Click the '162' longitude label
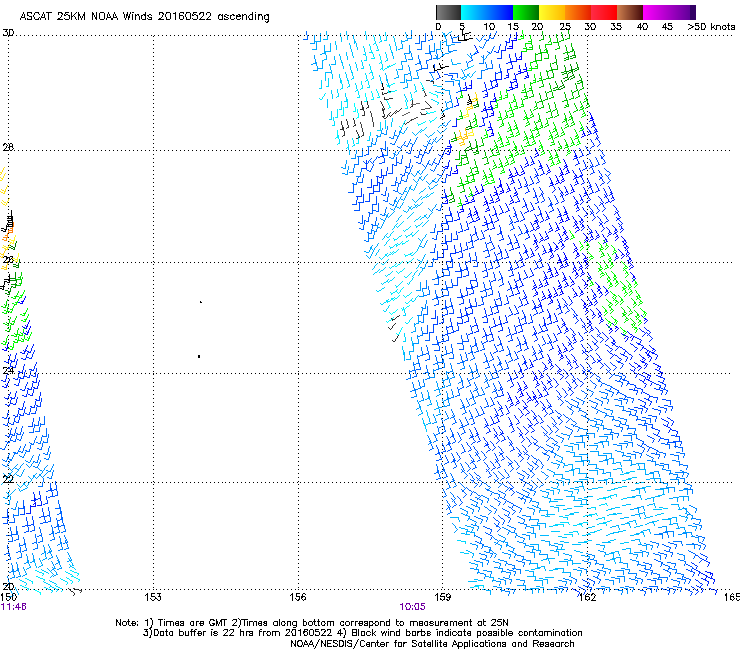The width and height of the screenshot is (740, 650). (588, 597)
